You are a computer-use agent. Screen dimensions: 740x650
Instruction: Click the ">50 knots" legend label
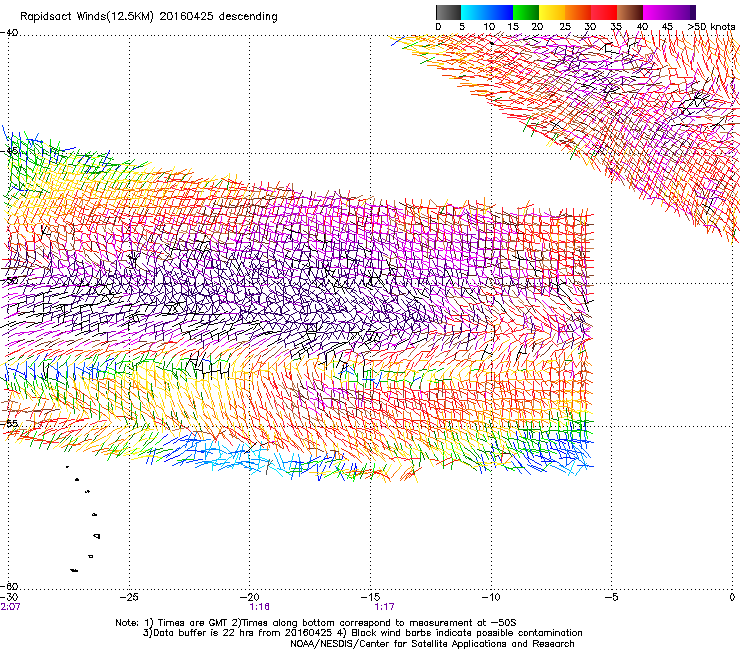tap(711, 26)
